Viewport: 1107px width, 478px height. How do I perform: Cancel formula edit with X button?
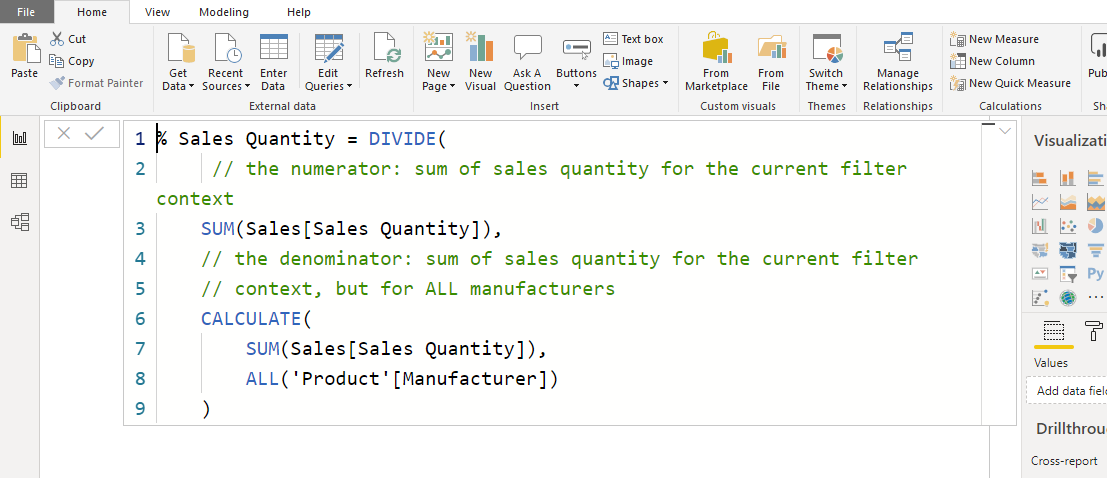(x=64, y=134)
